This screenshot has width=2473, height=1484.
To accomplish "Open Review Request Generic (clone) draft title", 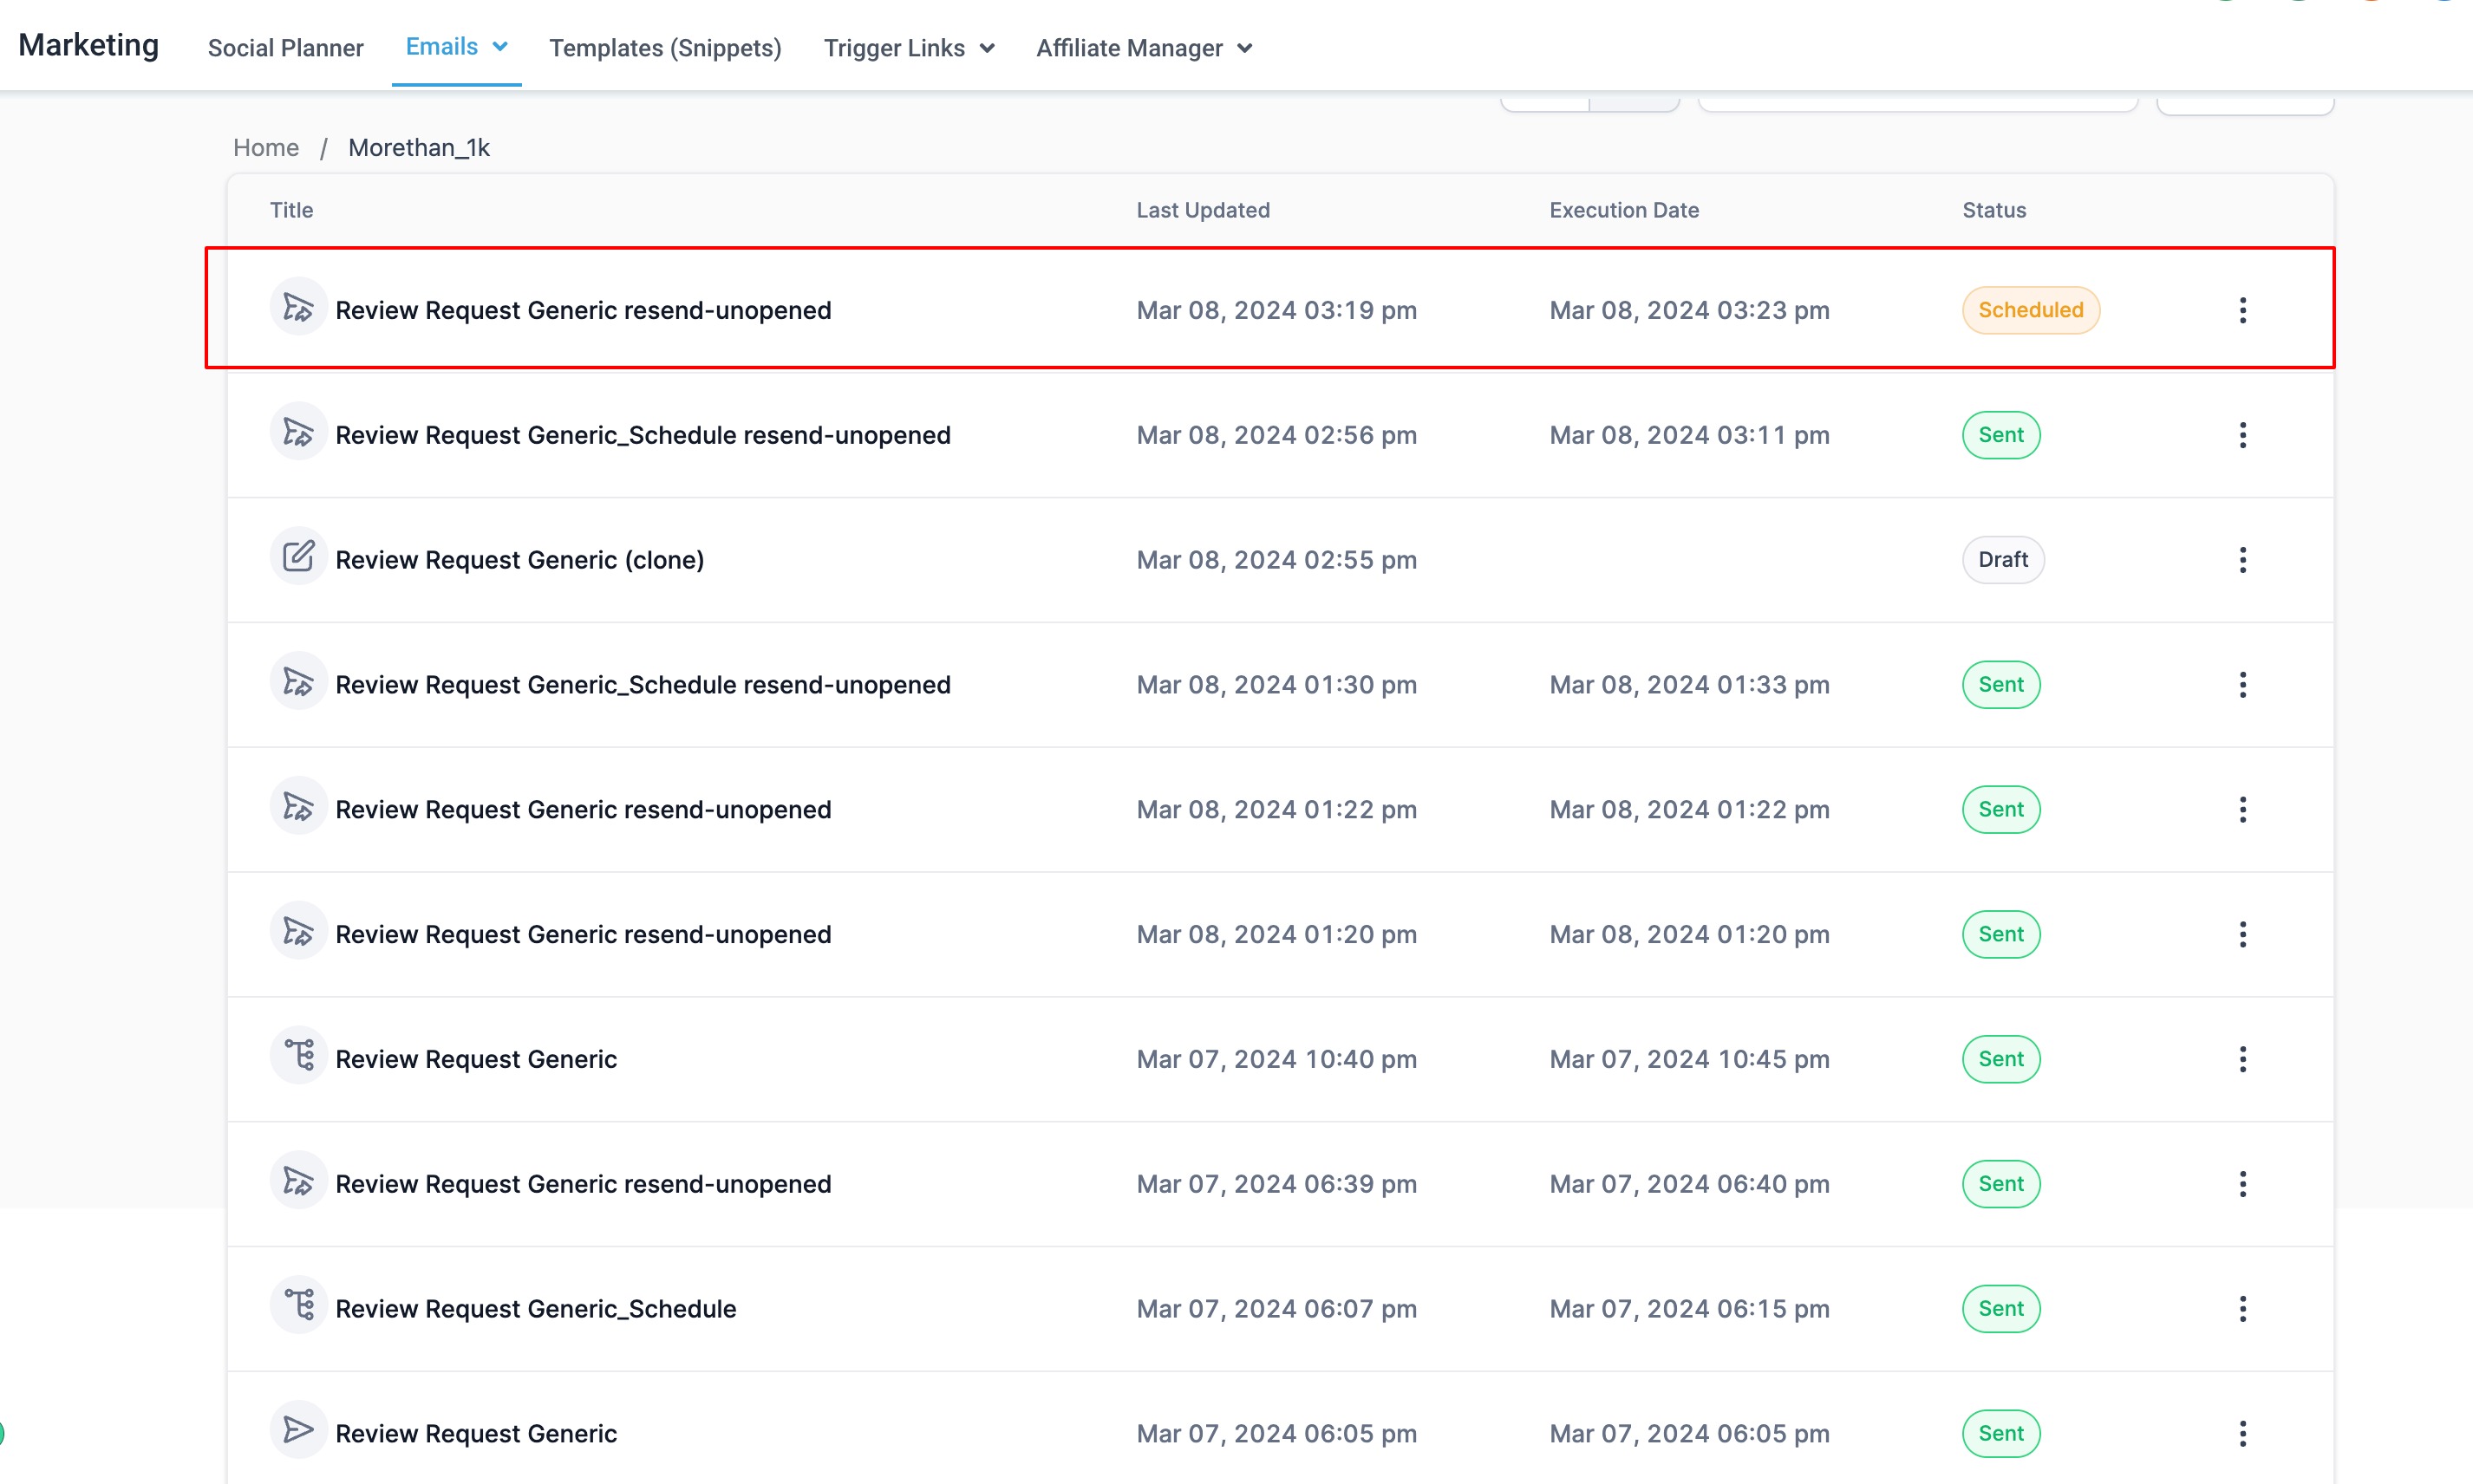I will pyautogui.click(x=519, y=560).
